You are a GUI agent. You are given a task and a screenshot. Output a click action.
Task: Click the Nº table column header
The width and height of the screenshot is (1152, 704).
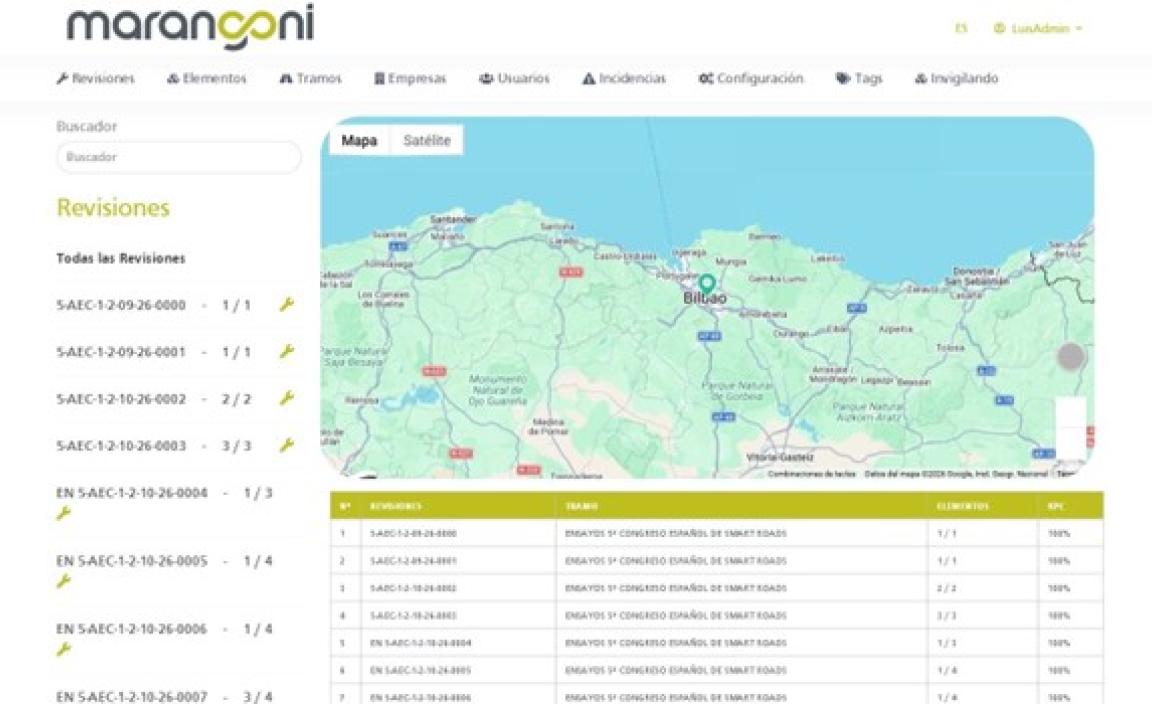click(x=345, y=506)
